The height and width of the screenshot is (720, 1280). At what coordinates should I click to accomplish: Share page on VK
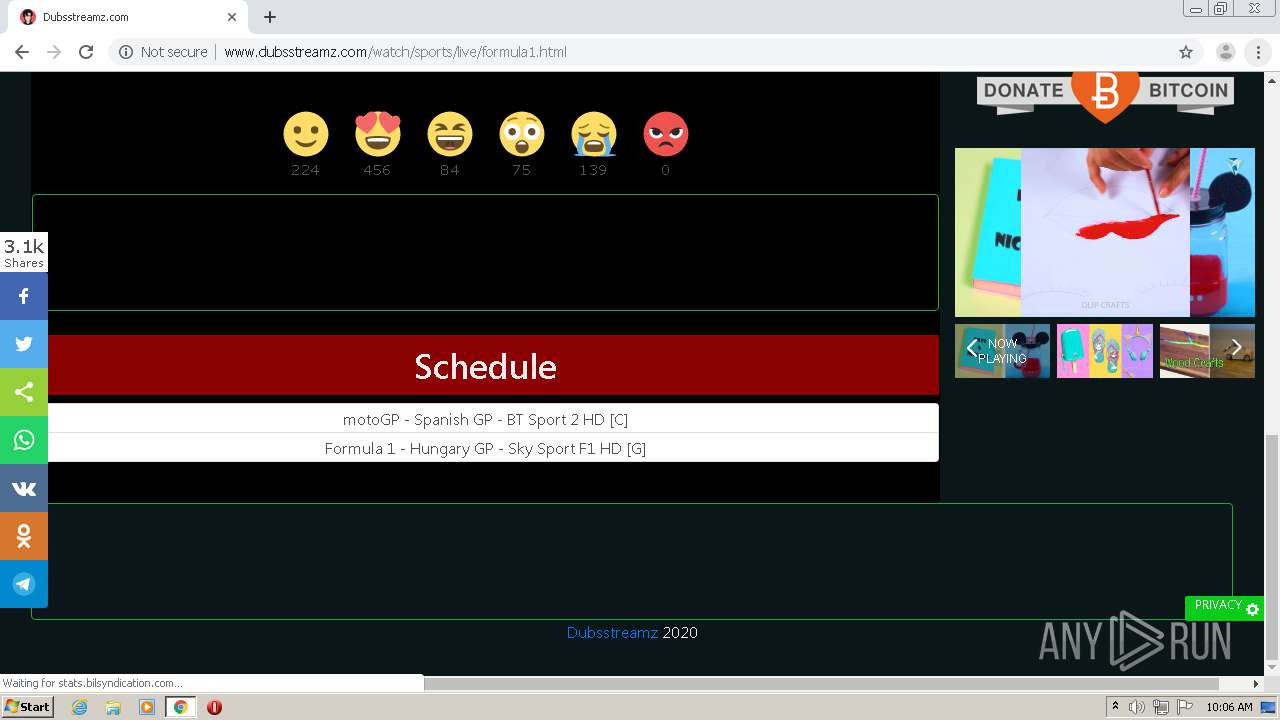point(24,488)
